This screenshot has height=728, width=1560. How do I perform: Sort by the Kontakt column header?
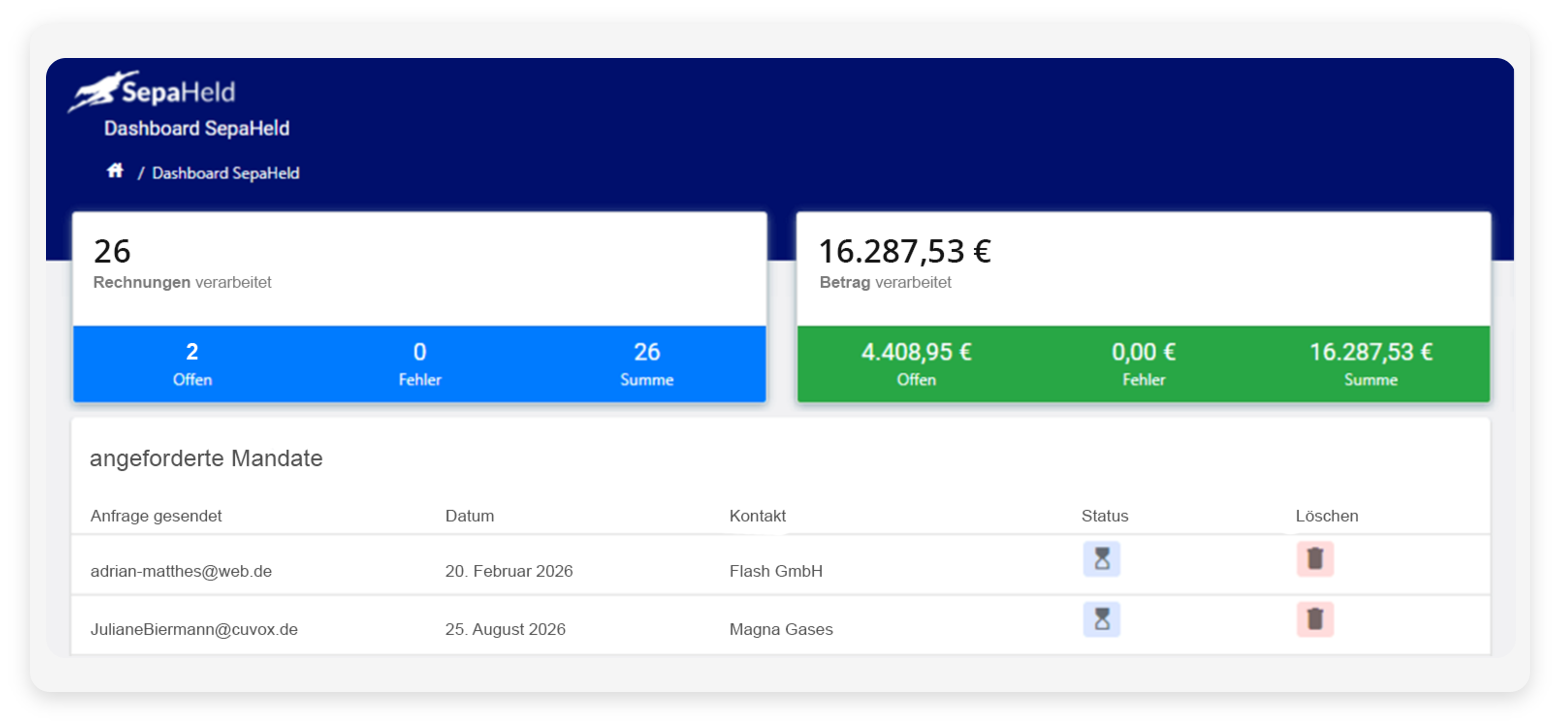[x=757, y=516]
